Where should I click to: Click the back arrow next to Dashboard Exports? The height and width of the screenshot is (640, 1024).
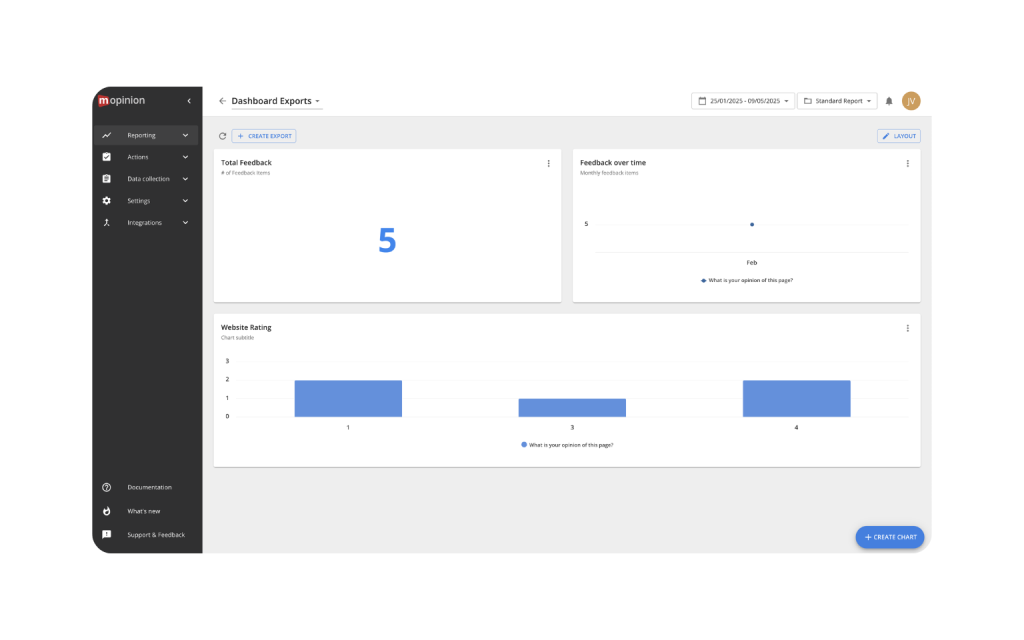point(222,101)
